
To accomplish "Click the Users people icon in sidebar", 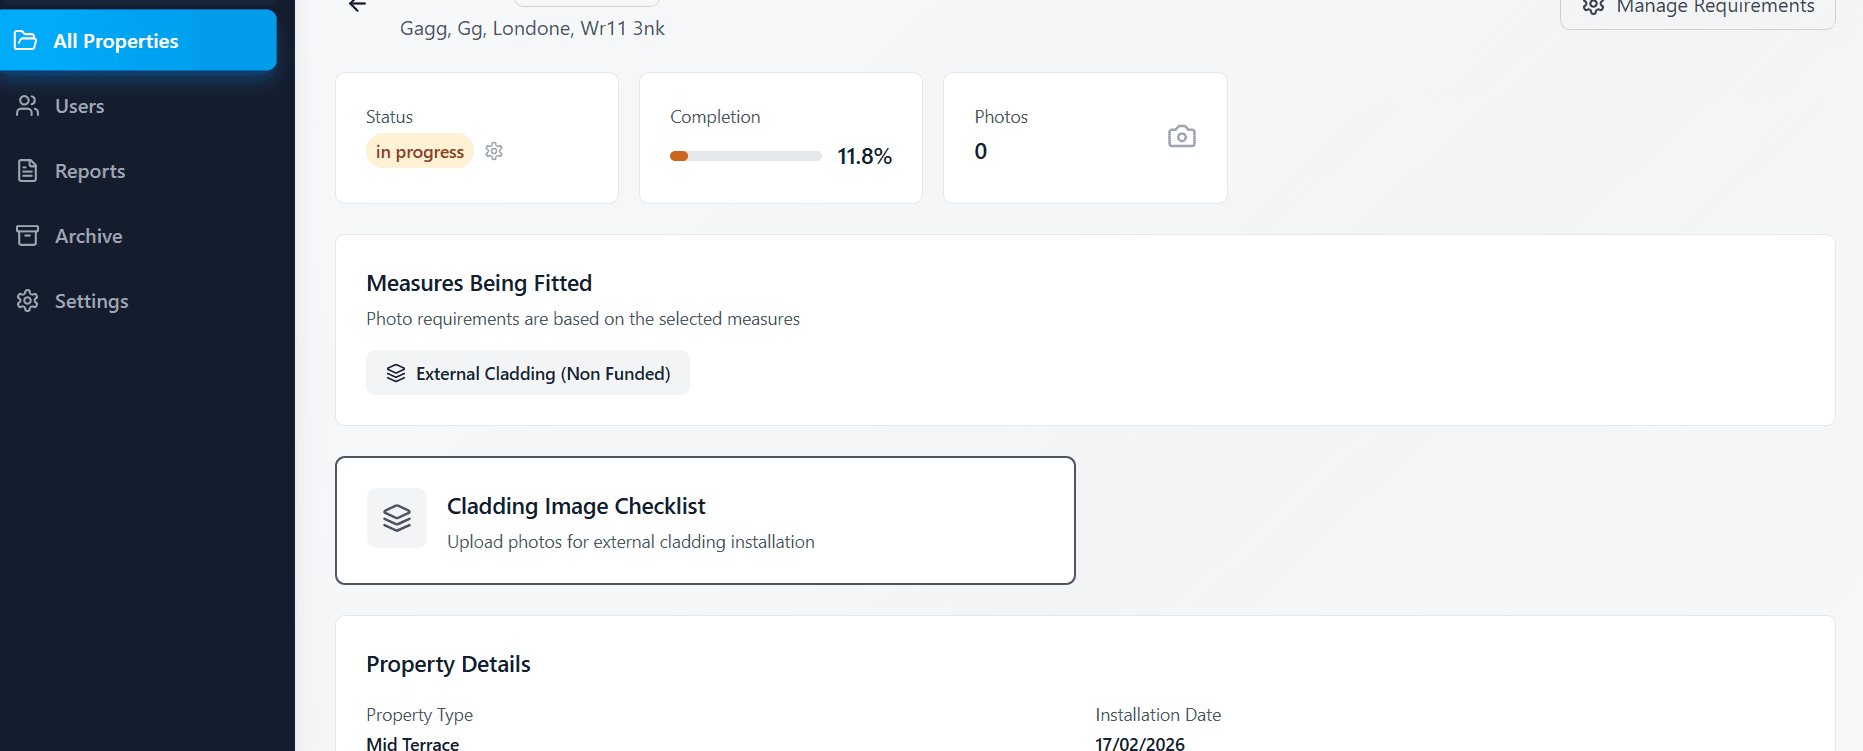I will [x=28, y=106].
